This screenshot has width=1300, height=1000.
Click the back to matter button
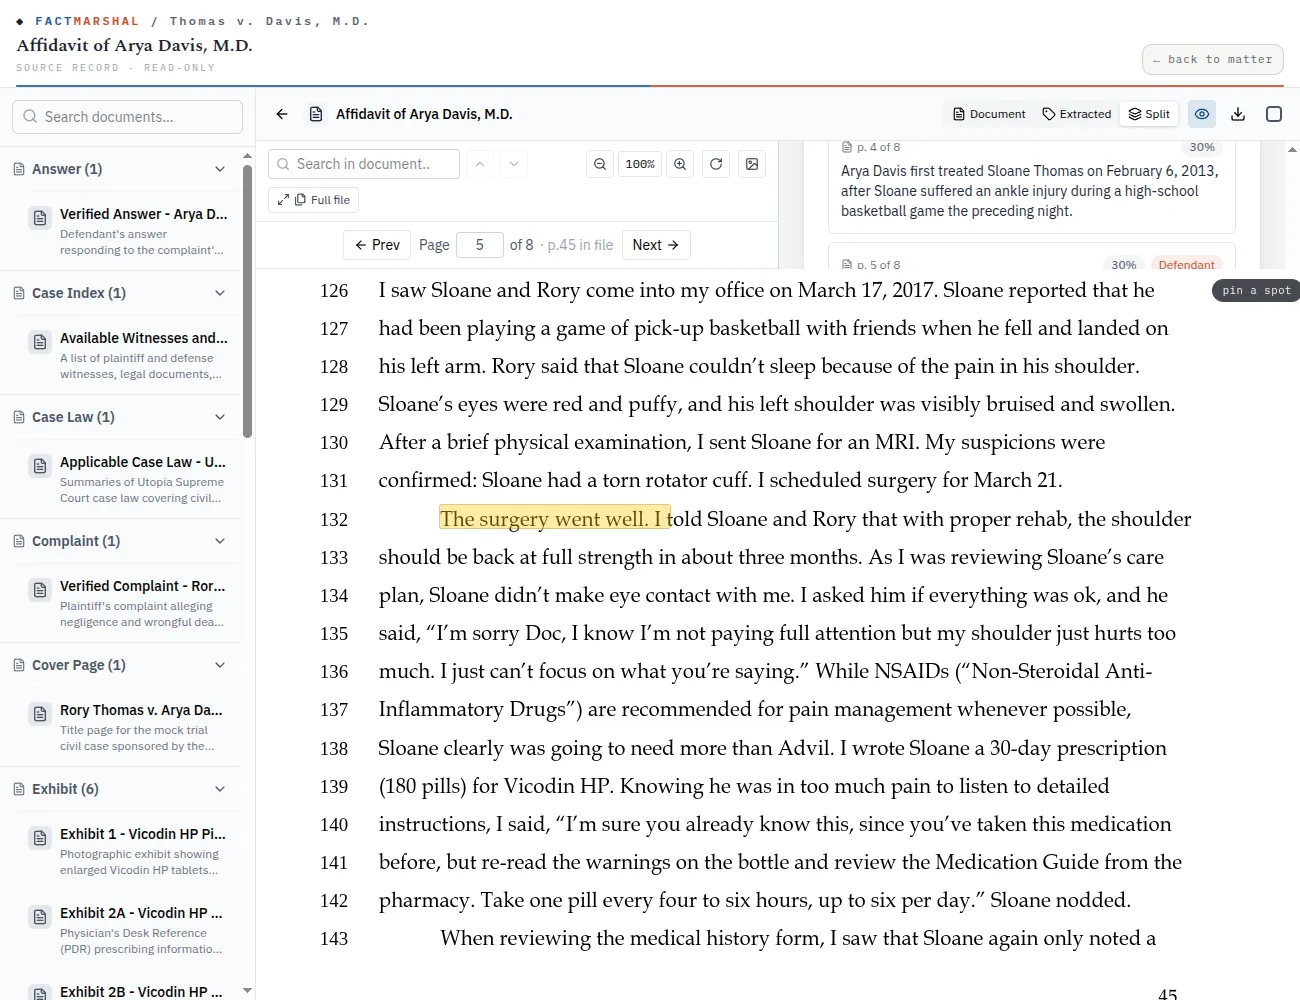1212,60
